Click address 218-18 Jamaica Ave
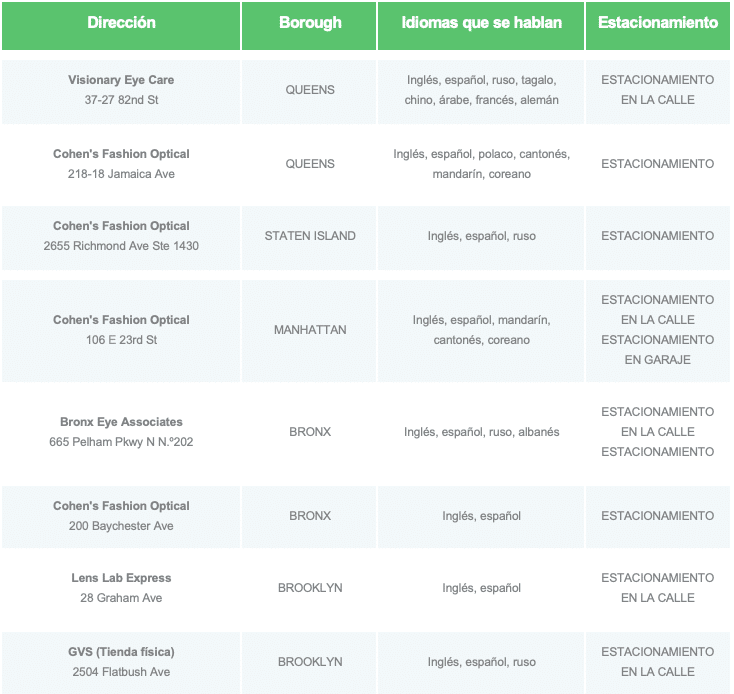734x694 pixels. click(x=121, y=174)
